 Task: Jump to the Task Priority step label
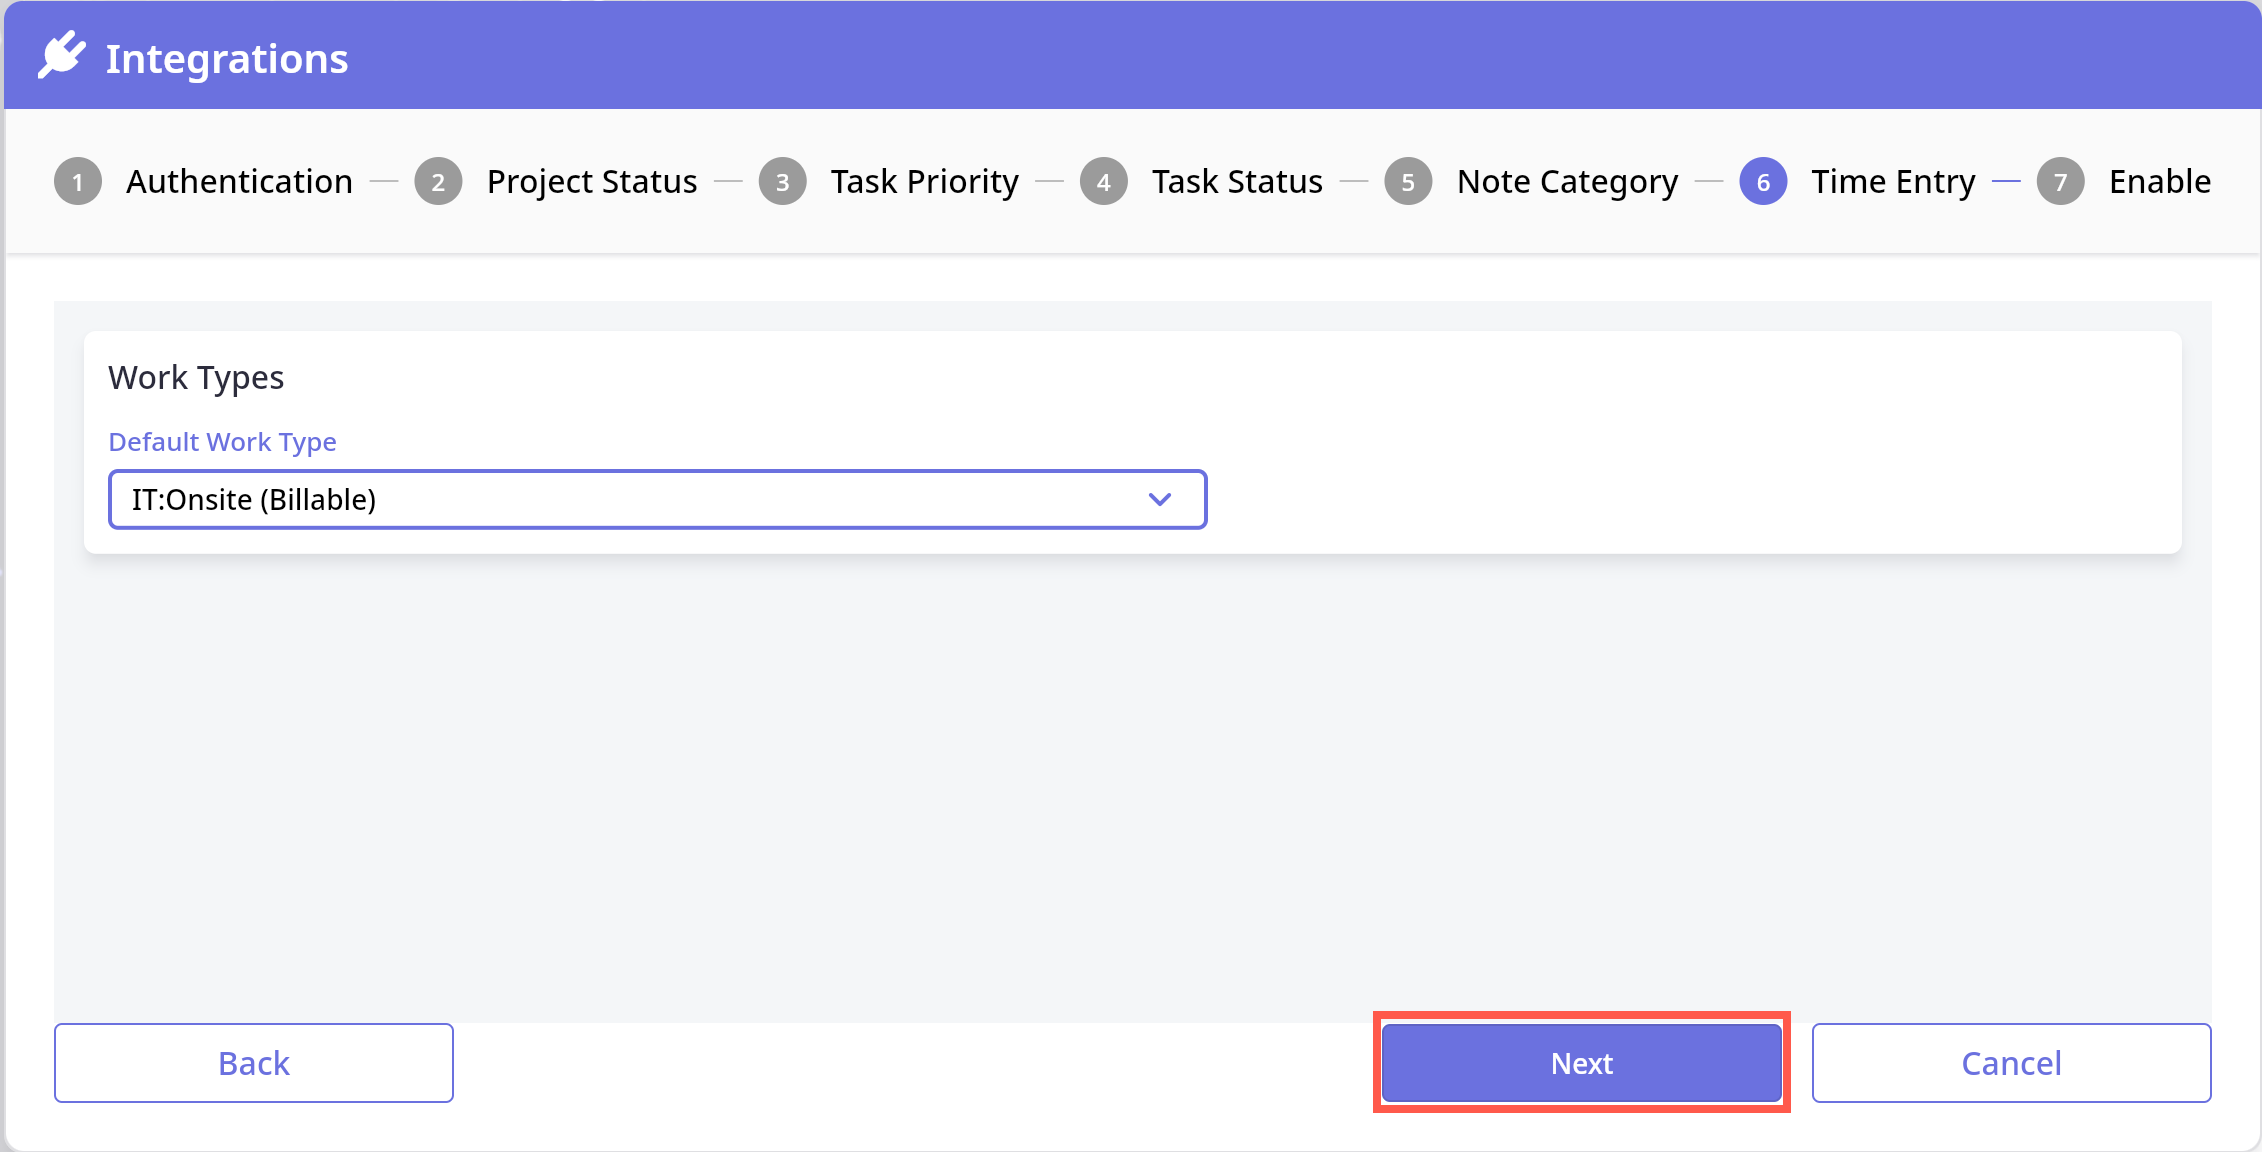[x=925, y=182]
